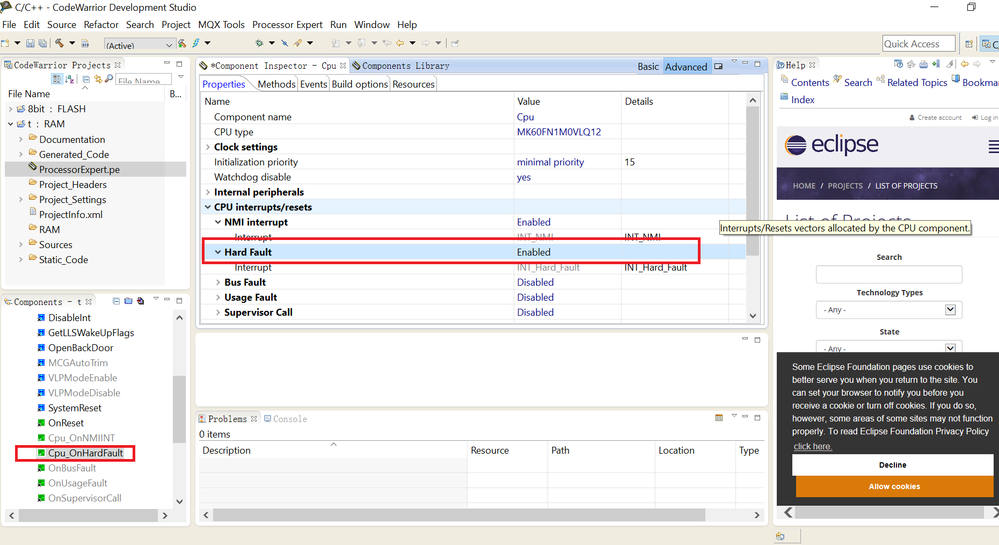Click Open Perspective icon beside Quick Access
Screen dimensions: 999x545
969,44
